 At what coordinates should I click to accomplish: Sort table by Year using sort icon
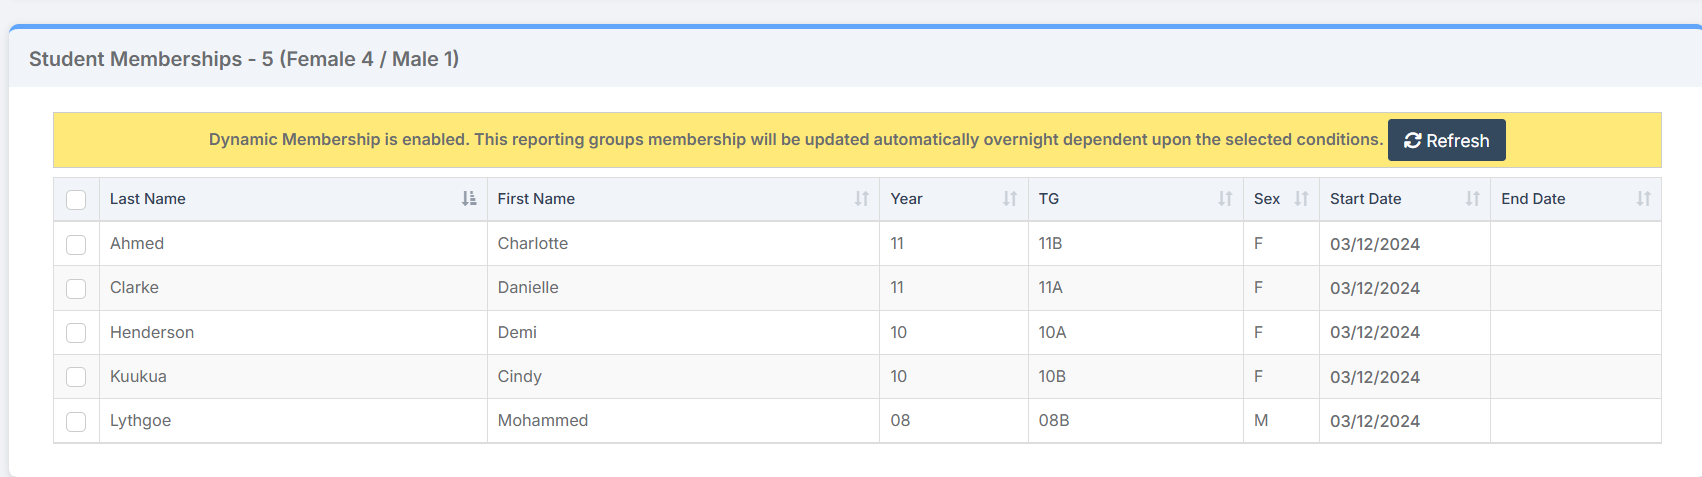1009,199
